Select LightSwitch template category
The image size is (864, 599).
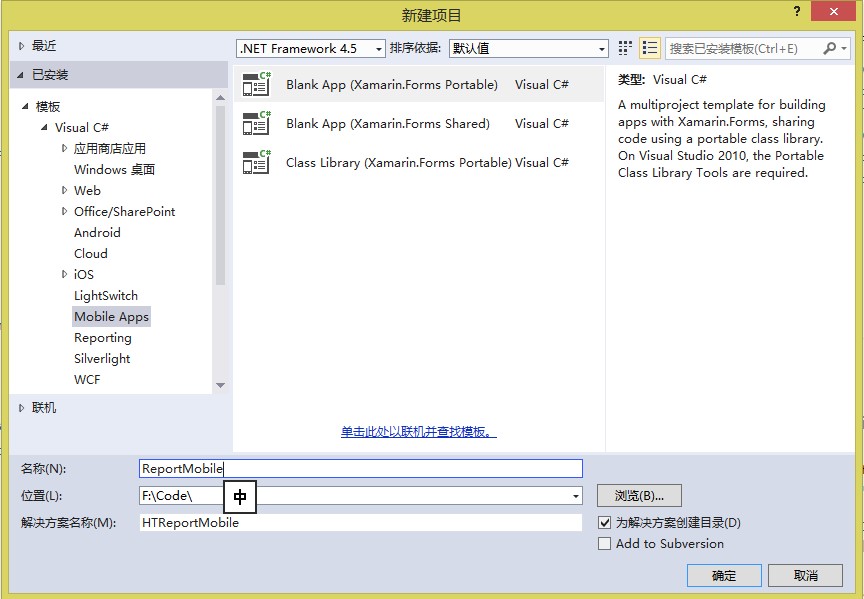coord(106,296)
